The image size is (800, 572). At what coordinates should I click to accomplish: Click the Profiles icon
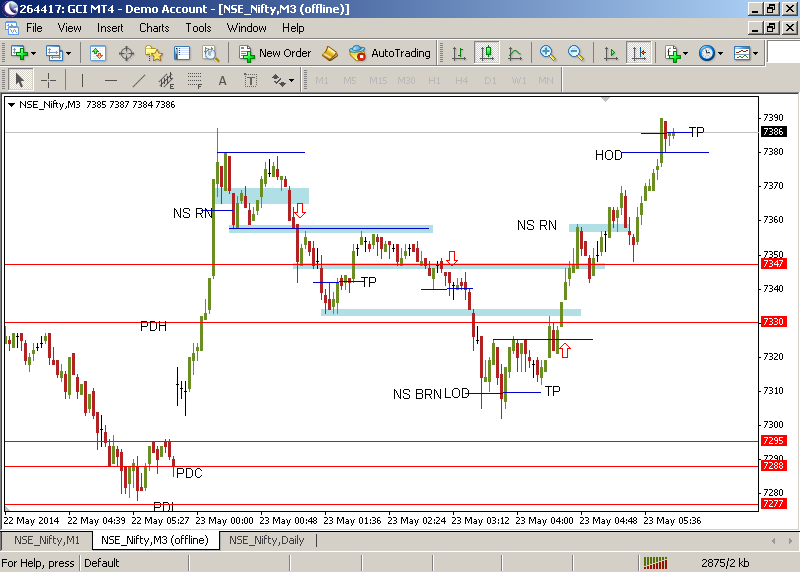54,53
